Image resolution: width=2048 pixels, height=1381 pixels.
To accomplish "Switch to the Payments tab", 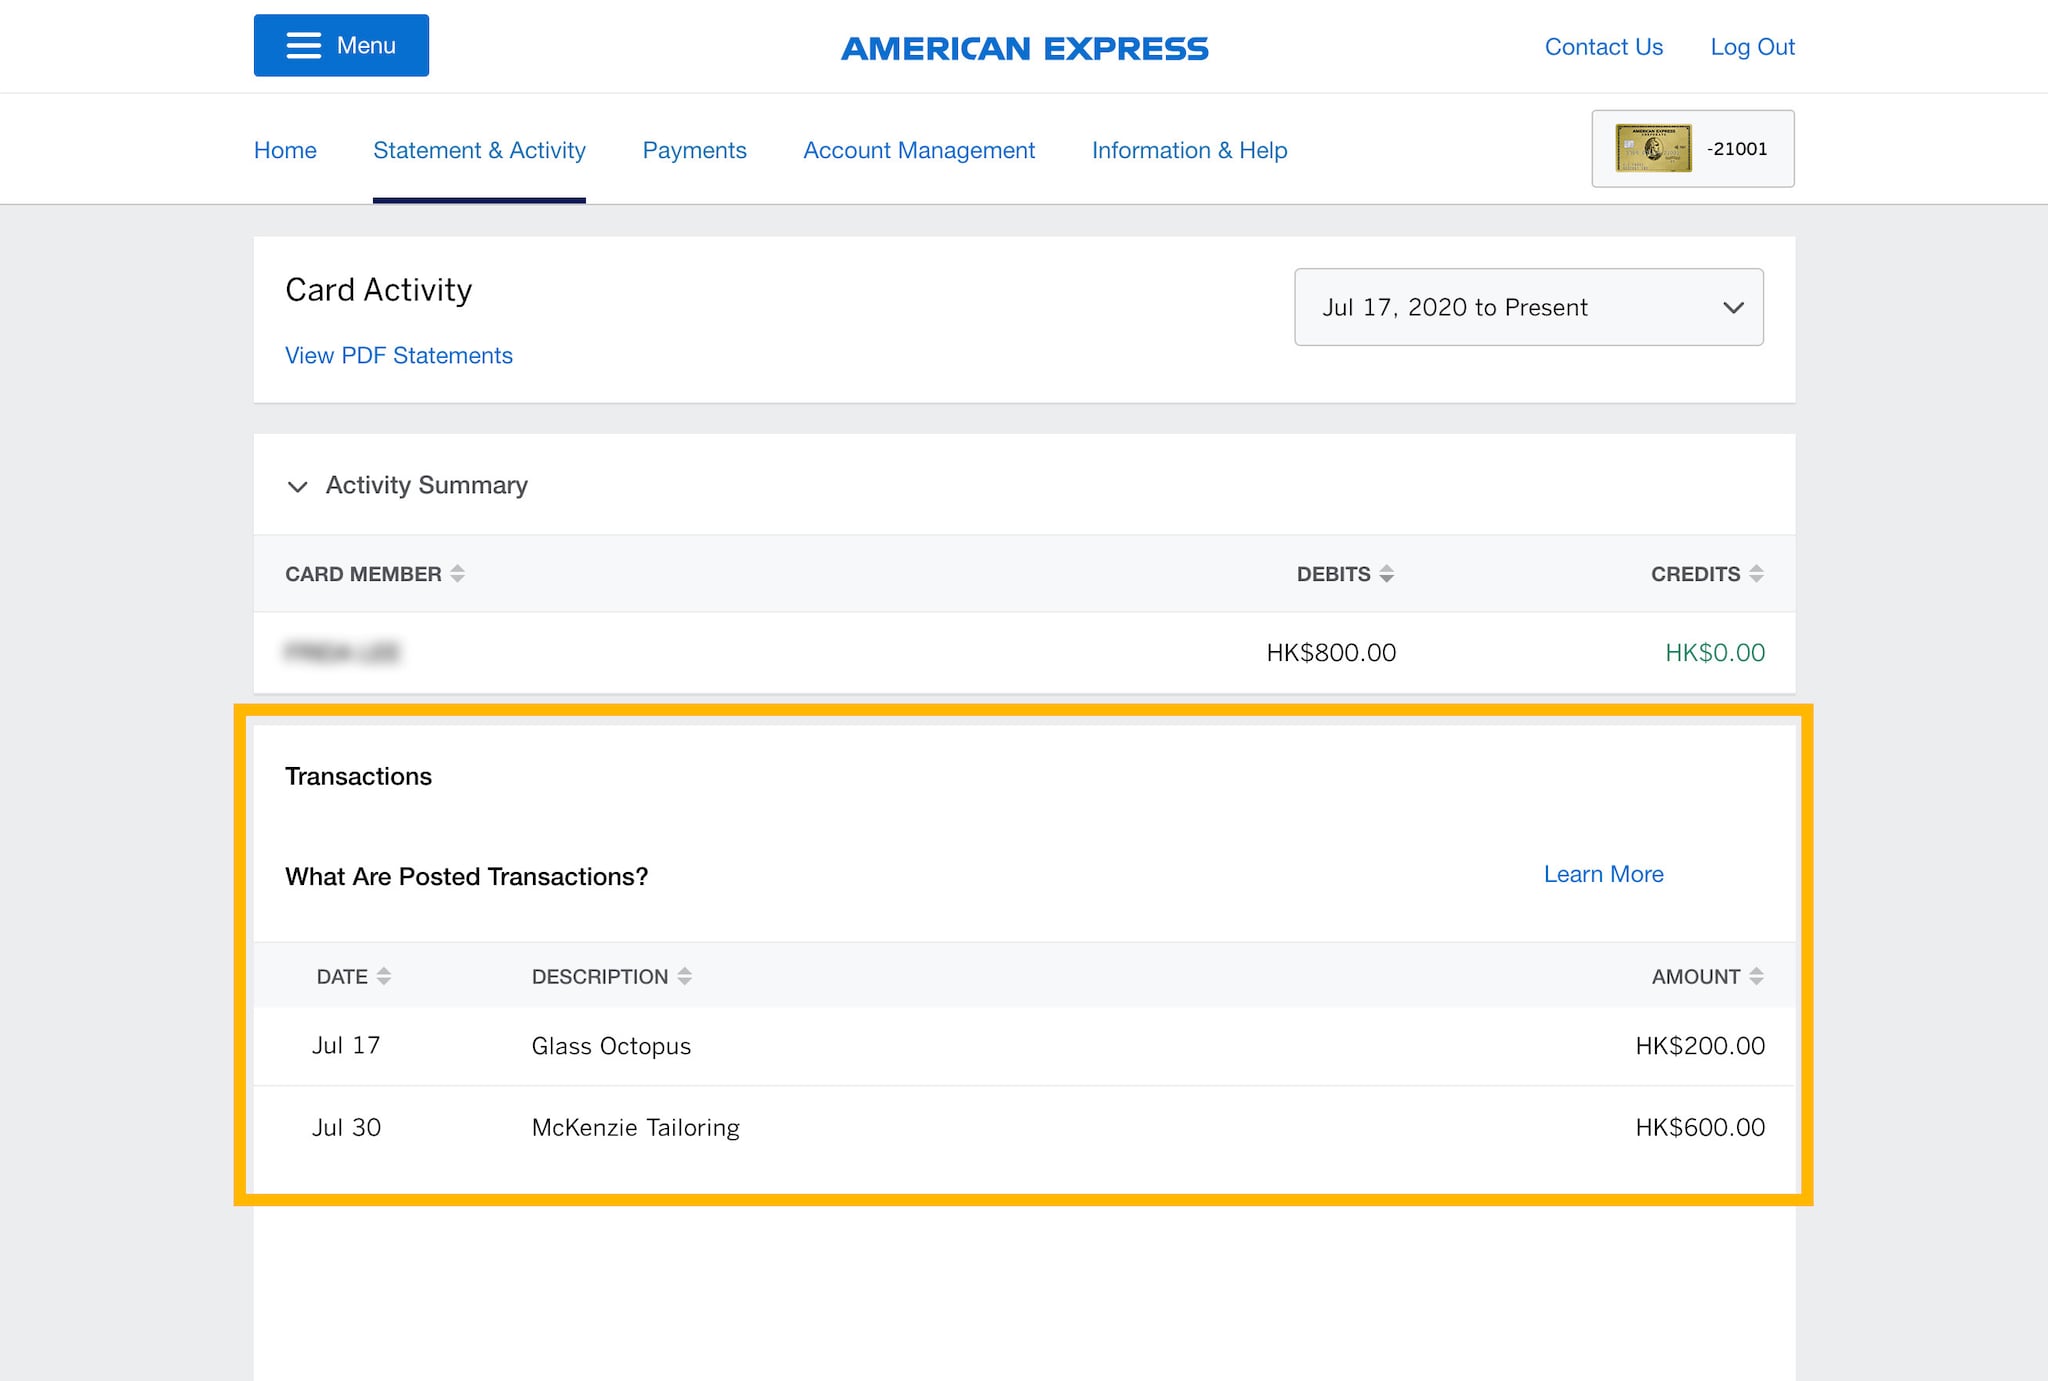I will click(x=694, y=150).
